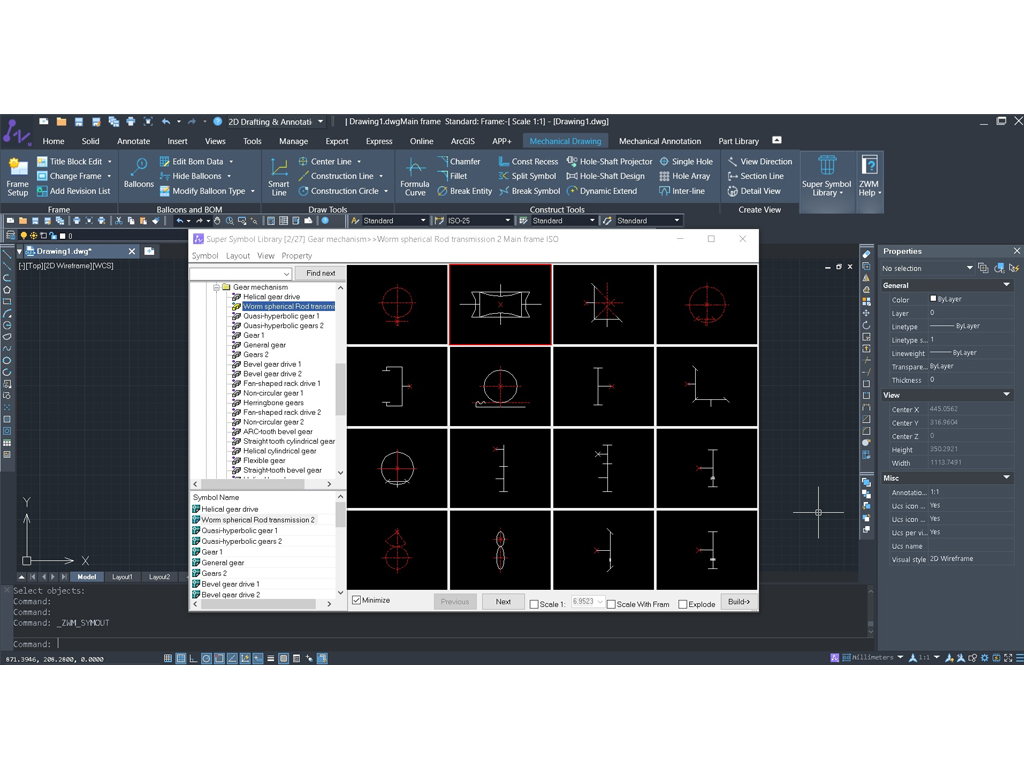Open the Formula Curve tool
This screenshot has height=768, width=1024.
click(415, 174)
